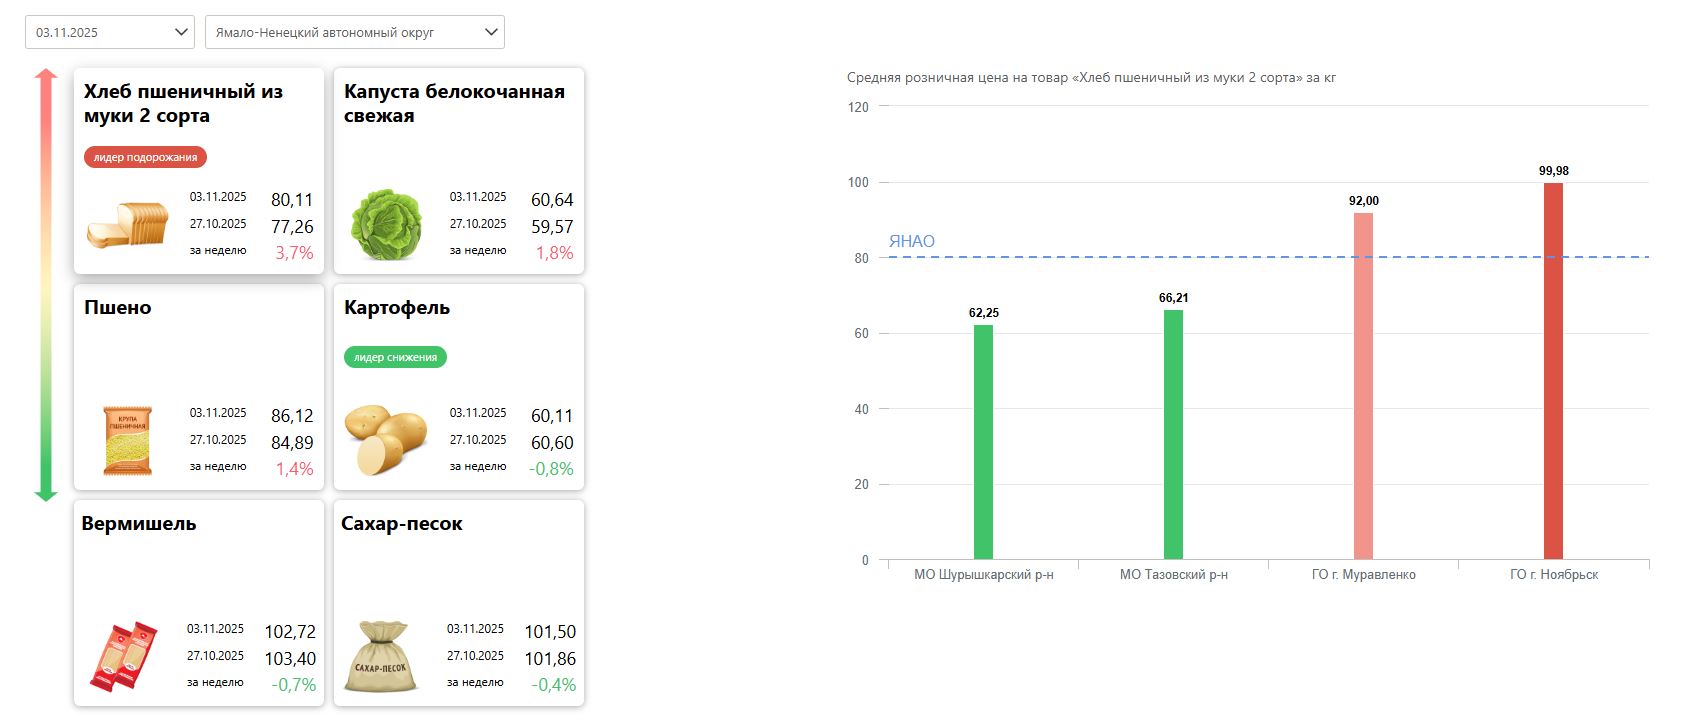Click the red arrowhead at gradient top
The image size is (1683, 721).
tap(46, 75)
